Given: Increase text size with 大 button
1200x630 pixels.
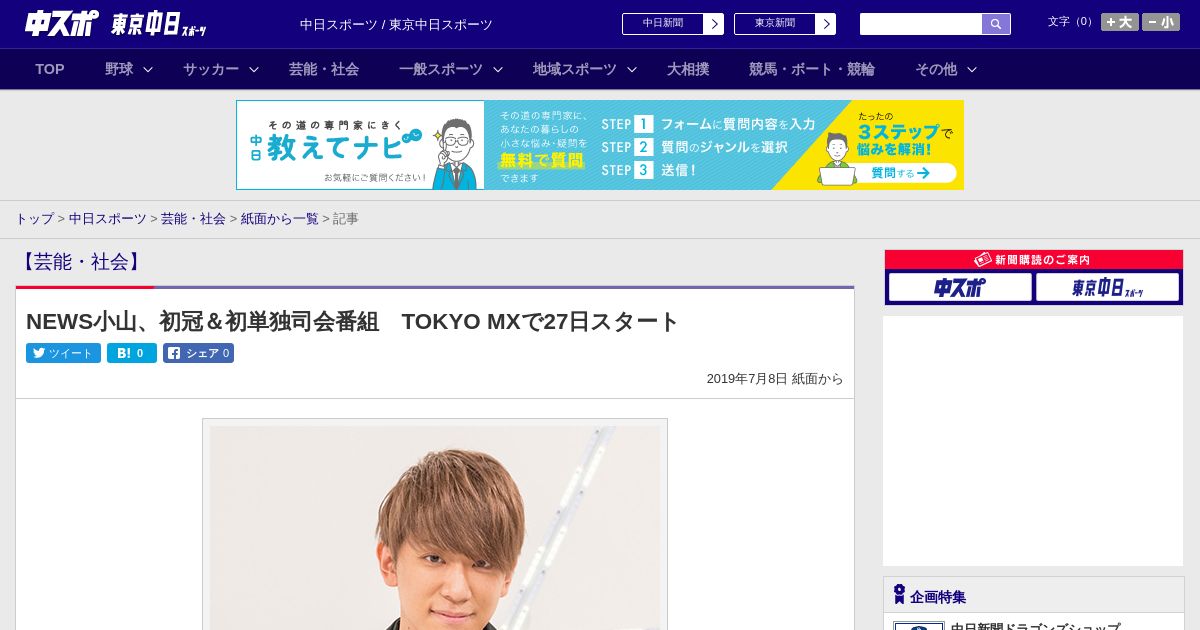Looking at the screenshot, I should [x=1119, y=22].
